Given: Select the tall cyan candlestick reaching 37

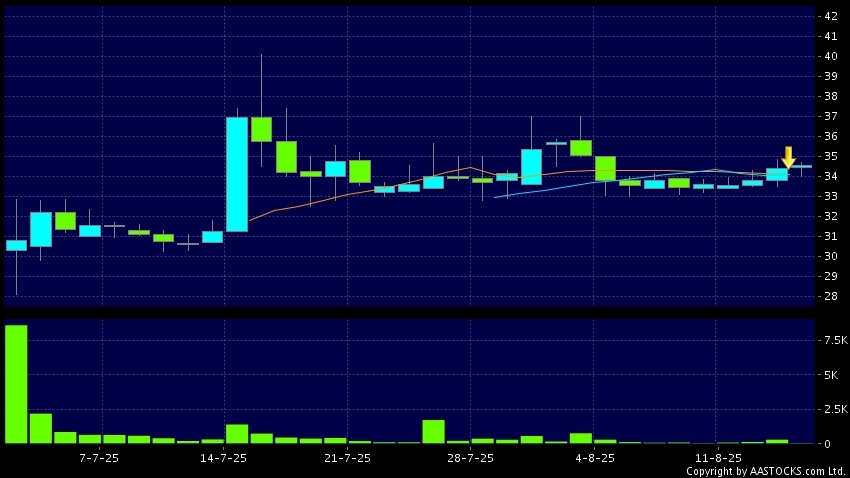Looking at the screenshot, I should click(237, 174).
